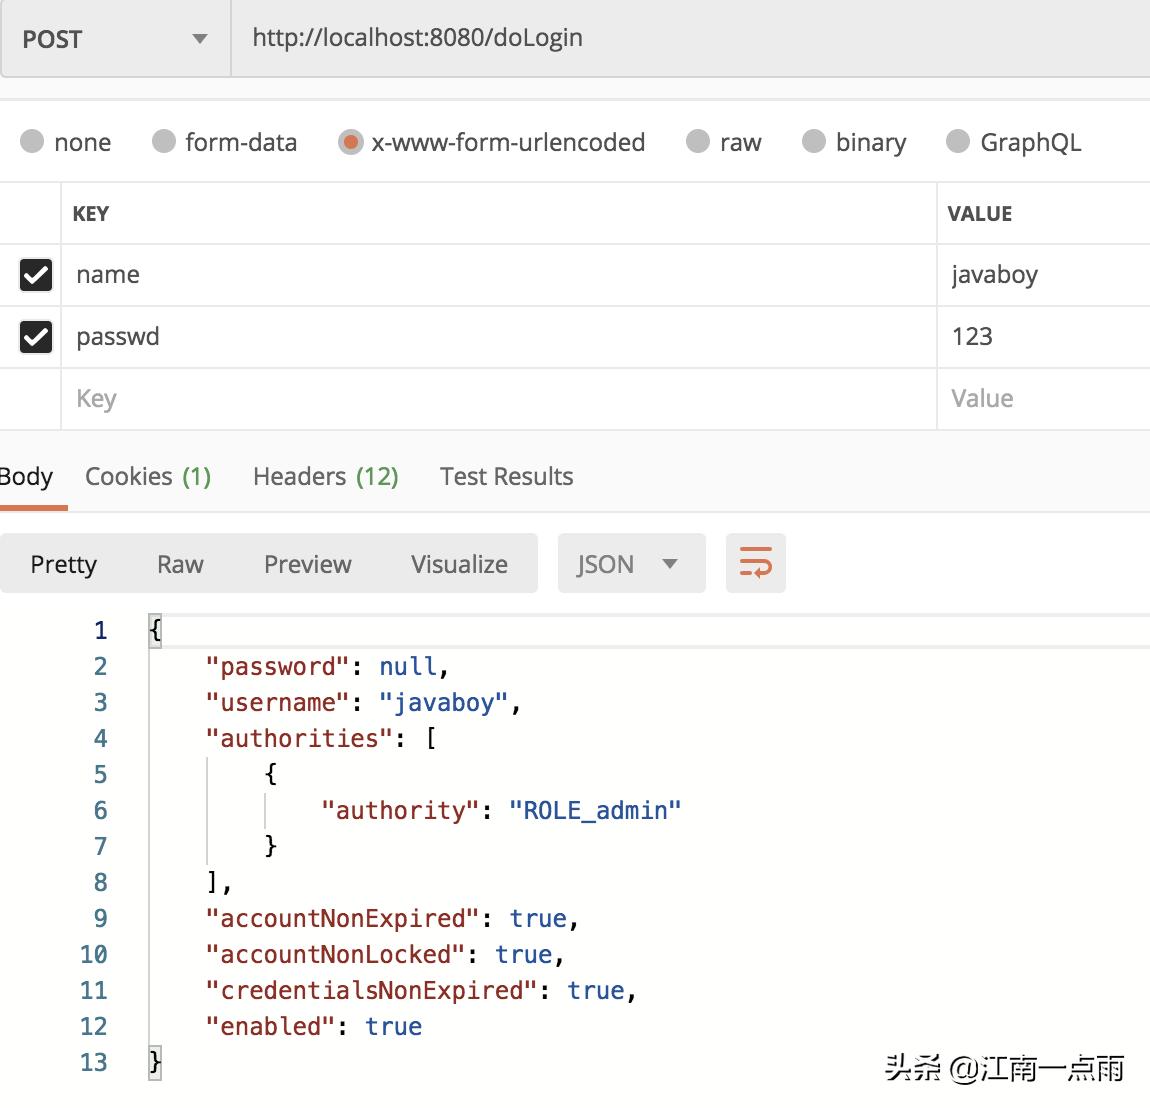Viewport: 1150px width, 1108px height.
Task: Select the x-www-form-urlencoded radio option
Action: (x=350, y=142)
